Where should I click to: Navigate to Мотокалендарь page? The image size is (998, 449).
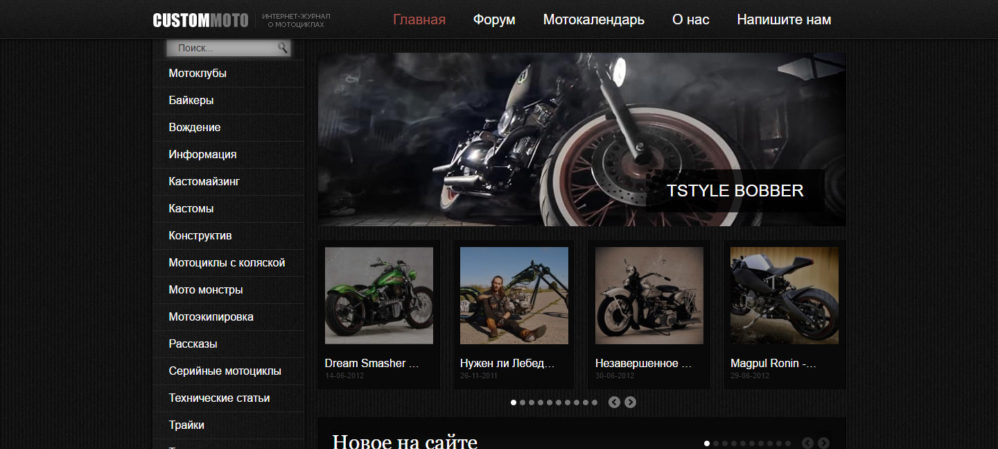(x=593, y=20)
